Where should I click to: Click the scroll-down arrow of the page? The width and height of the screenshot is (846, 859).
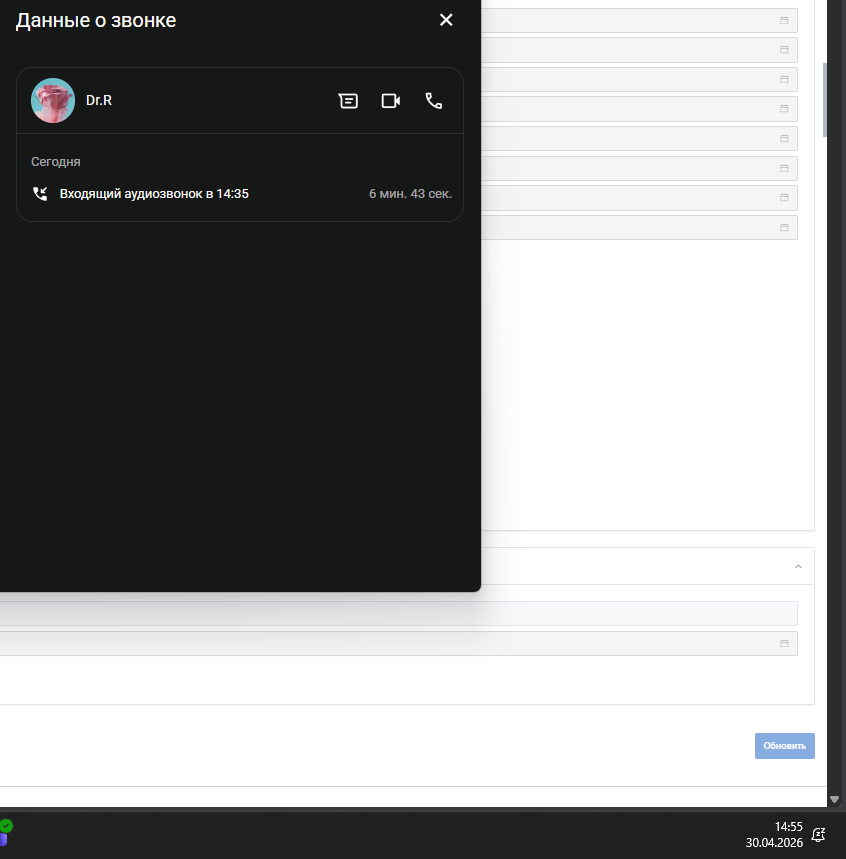tap(834, 799)
